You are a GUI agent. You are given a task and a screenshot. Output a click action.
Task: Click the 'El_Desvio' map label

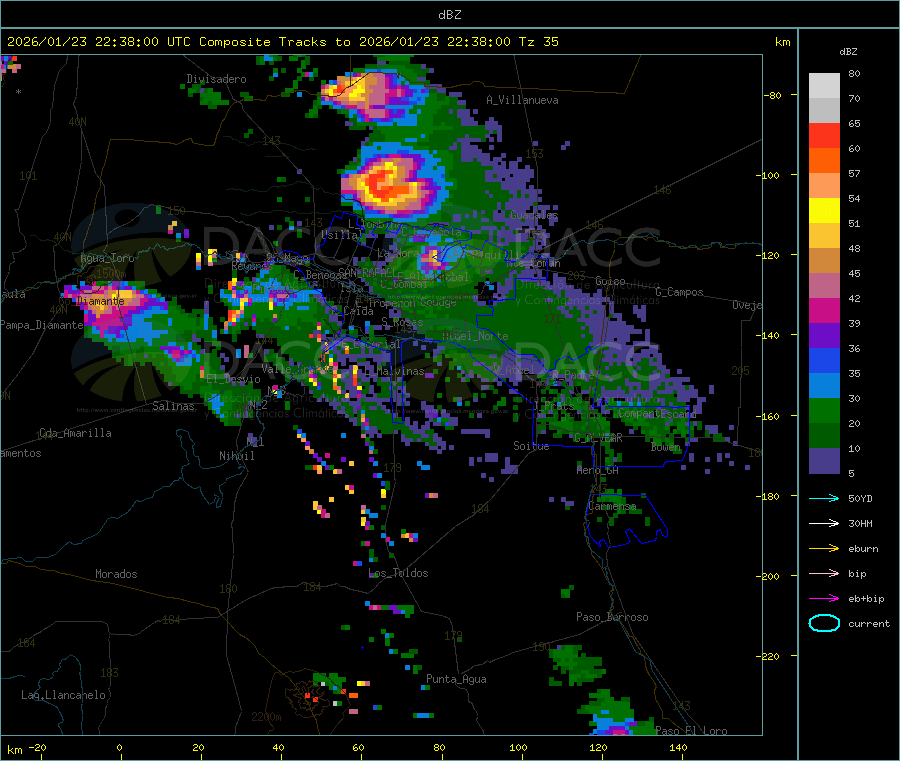click(233, 379)
